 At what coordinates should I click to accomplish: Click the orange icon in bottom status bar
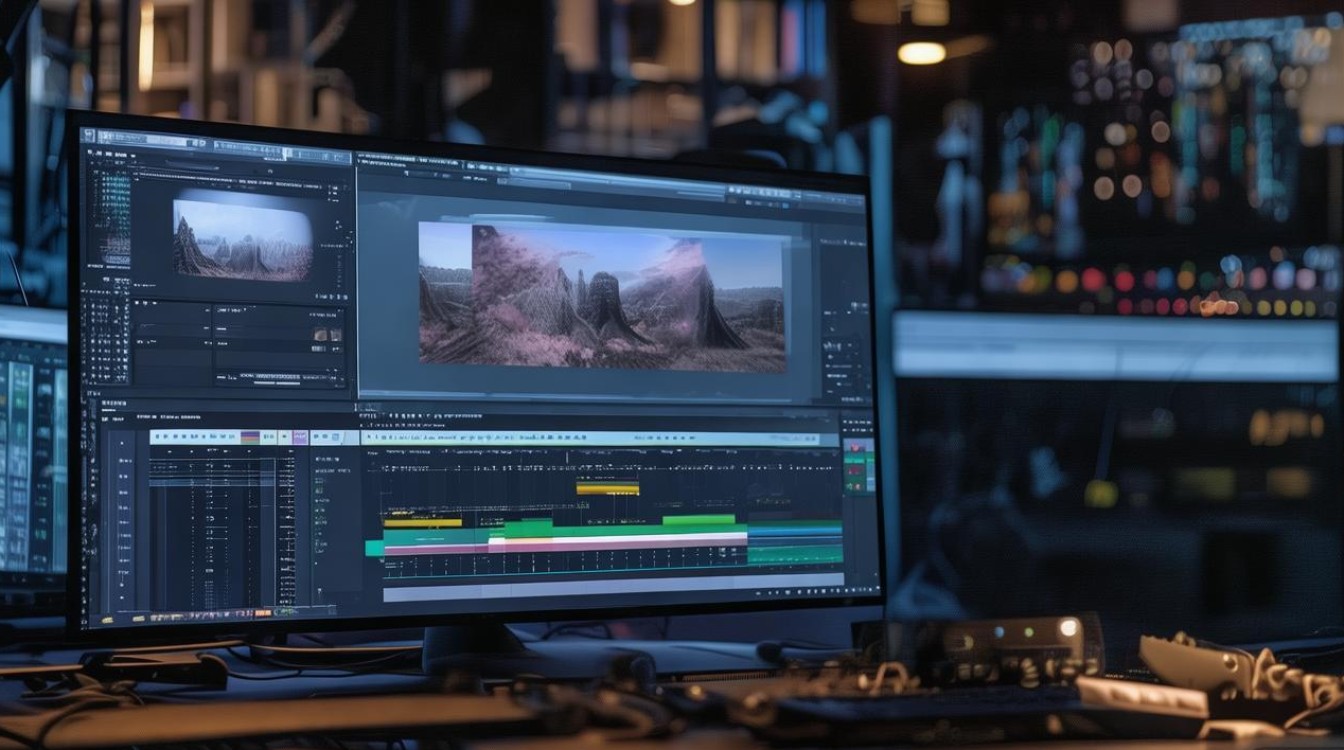263,612
